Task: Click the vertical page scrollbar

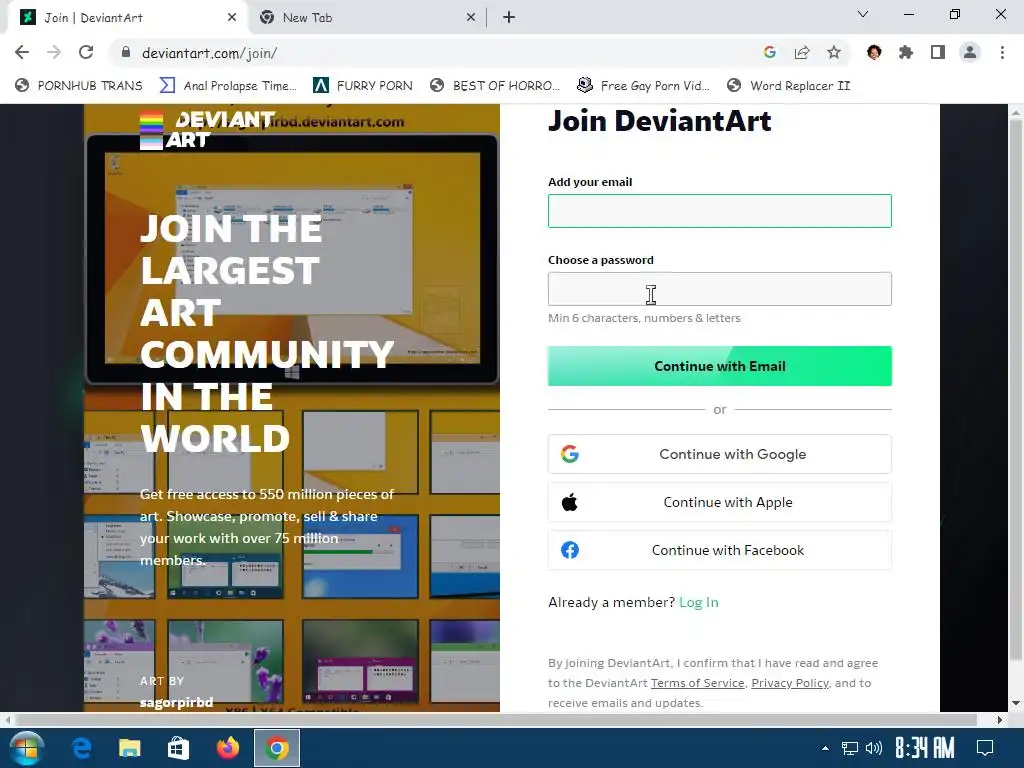Action: [x=1016, y=389]
